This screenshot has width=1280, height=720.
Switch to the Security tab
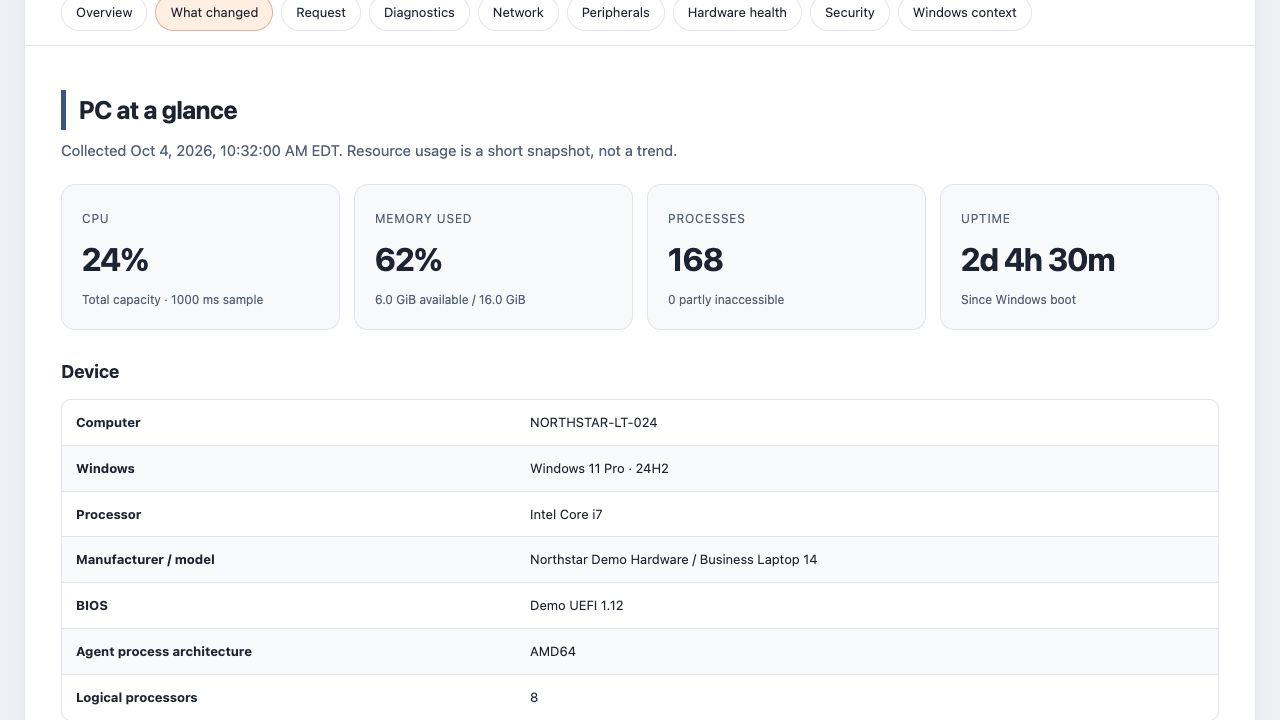tap(850, 13)
